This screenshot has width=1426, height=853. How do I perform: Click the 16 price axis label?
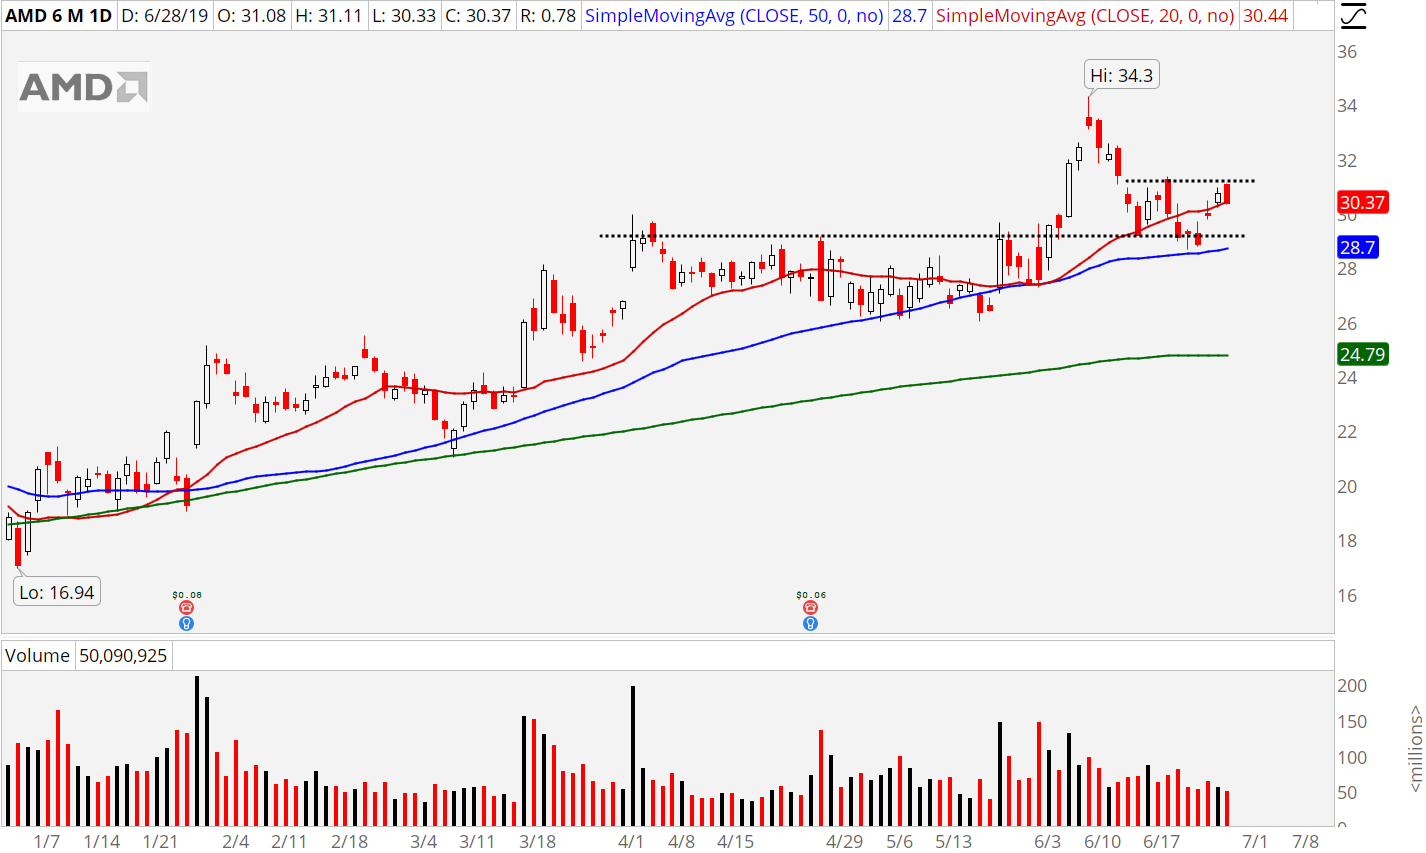click(x=1348, y=596)
